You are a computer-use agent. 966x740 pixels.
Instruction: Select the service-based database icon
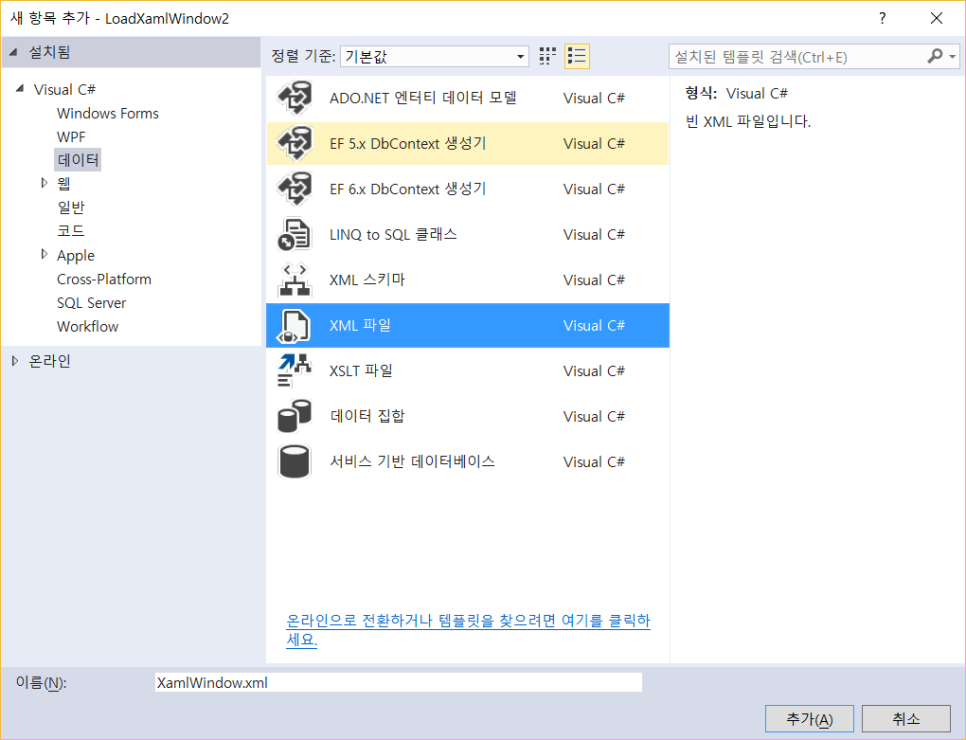(294, 462)
